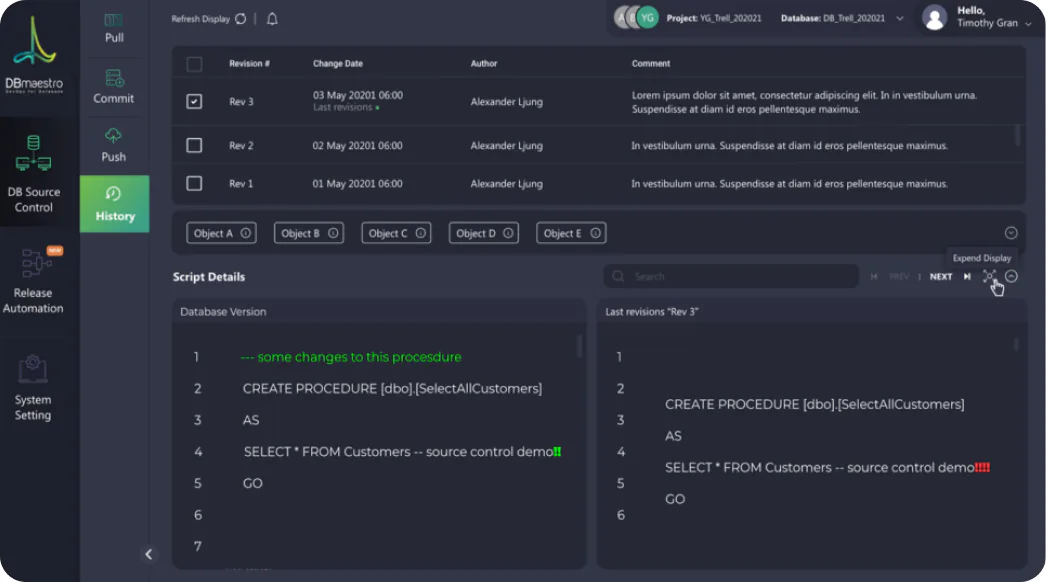Click the Comment column header
The height and width of the screenshot is (582, 1046).
click(651, 63)
